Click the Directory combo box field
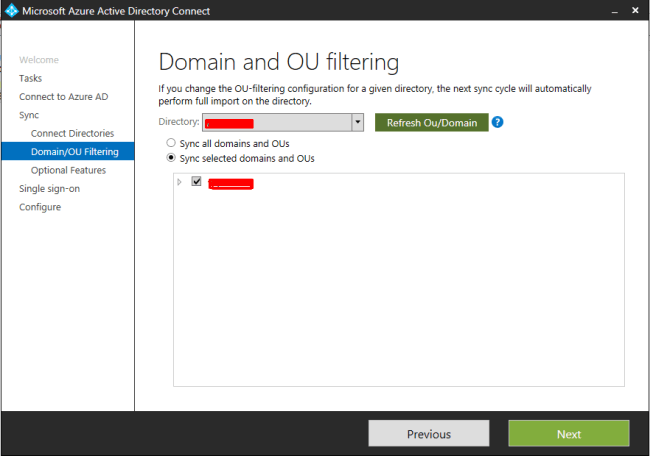The width and height of the screenshot is (650, 456). [x=283, y=122]
